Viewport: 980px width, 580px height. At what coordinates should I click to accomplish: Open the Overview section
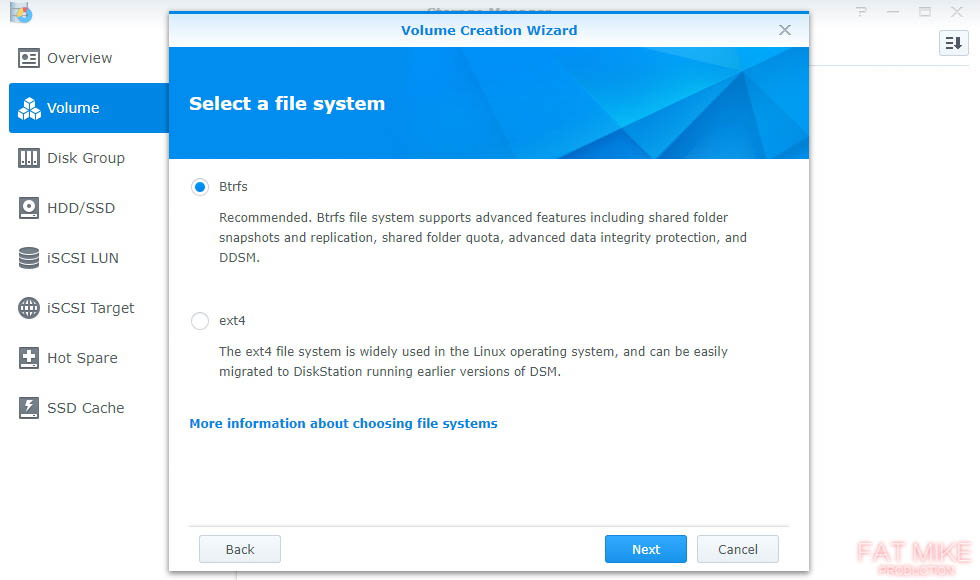(89, 58)
